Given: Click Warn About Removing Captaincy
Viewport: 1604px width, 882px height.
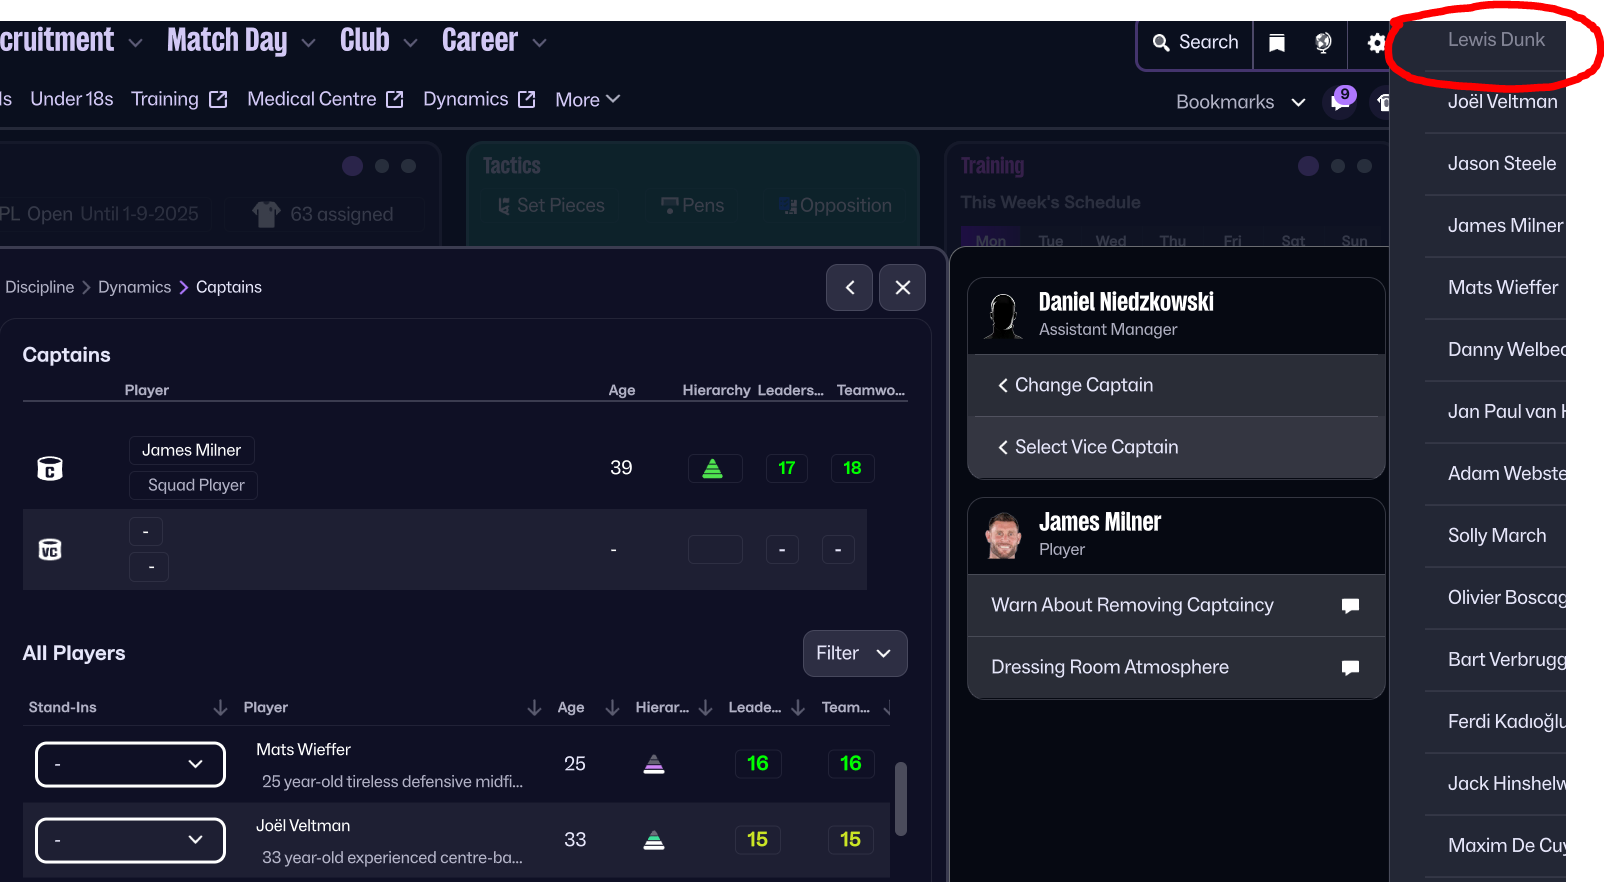Looking at the screenshot, I should (x=1176, y=605).
